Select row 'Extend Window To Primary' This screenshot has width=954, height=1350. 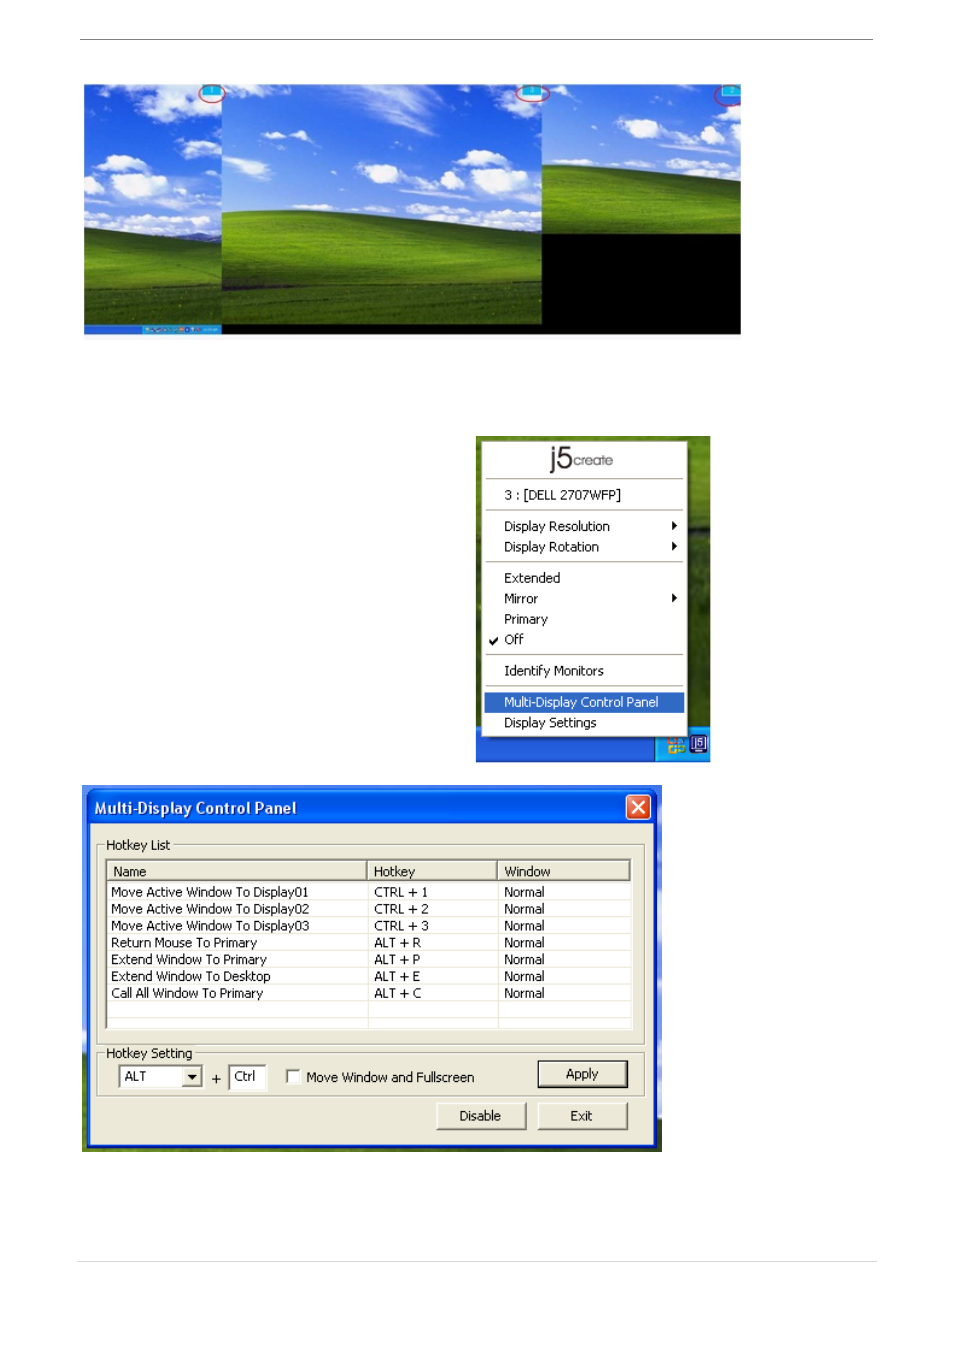(x=369, y=960)
